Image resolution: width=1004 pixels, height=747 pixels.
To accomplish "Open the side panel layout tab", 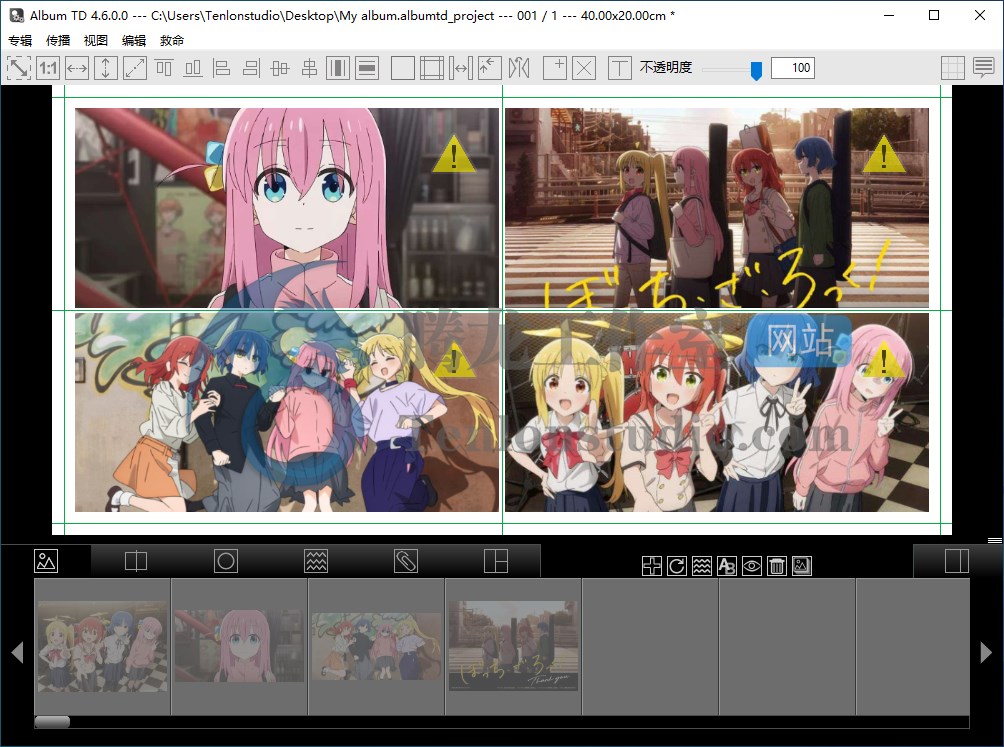I will [957, 561].
